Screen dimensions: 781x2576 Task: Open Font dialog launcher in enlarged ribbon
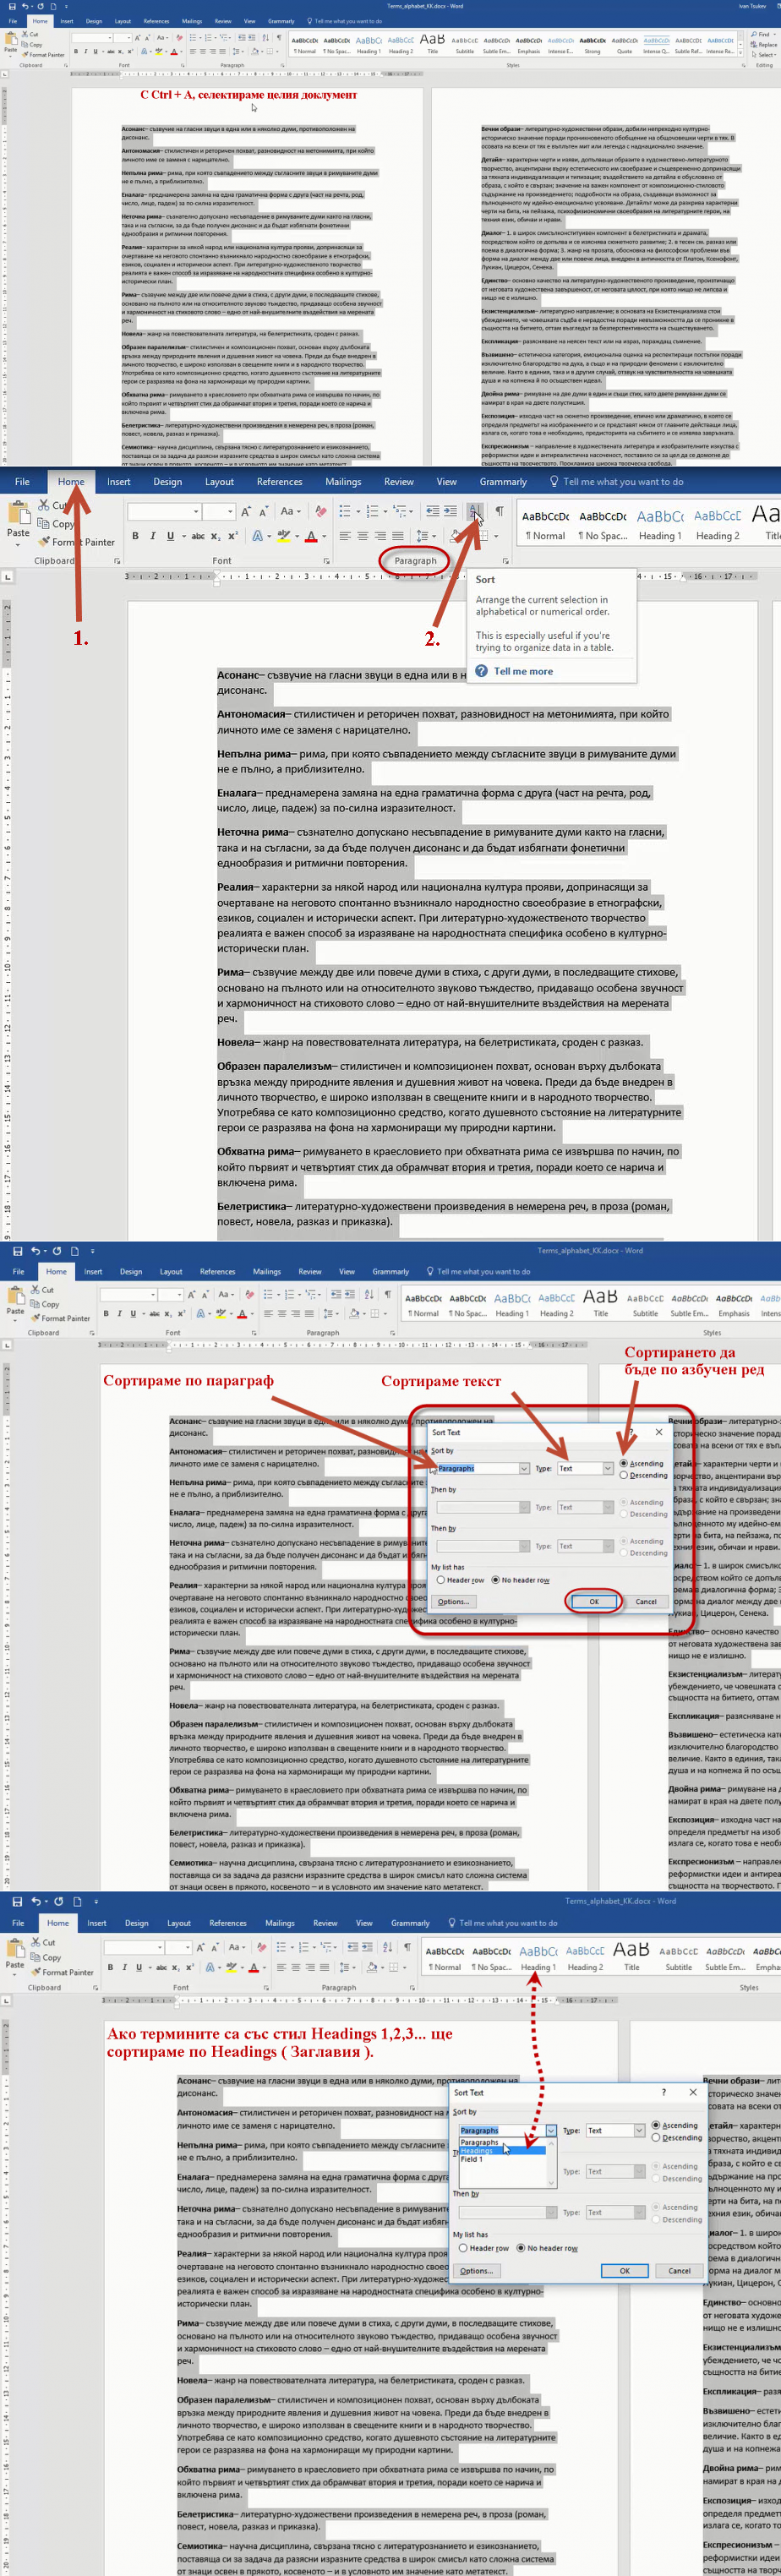click(x=326, y=561)
